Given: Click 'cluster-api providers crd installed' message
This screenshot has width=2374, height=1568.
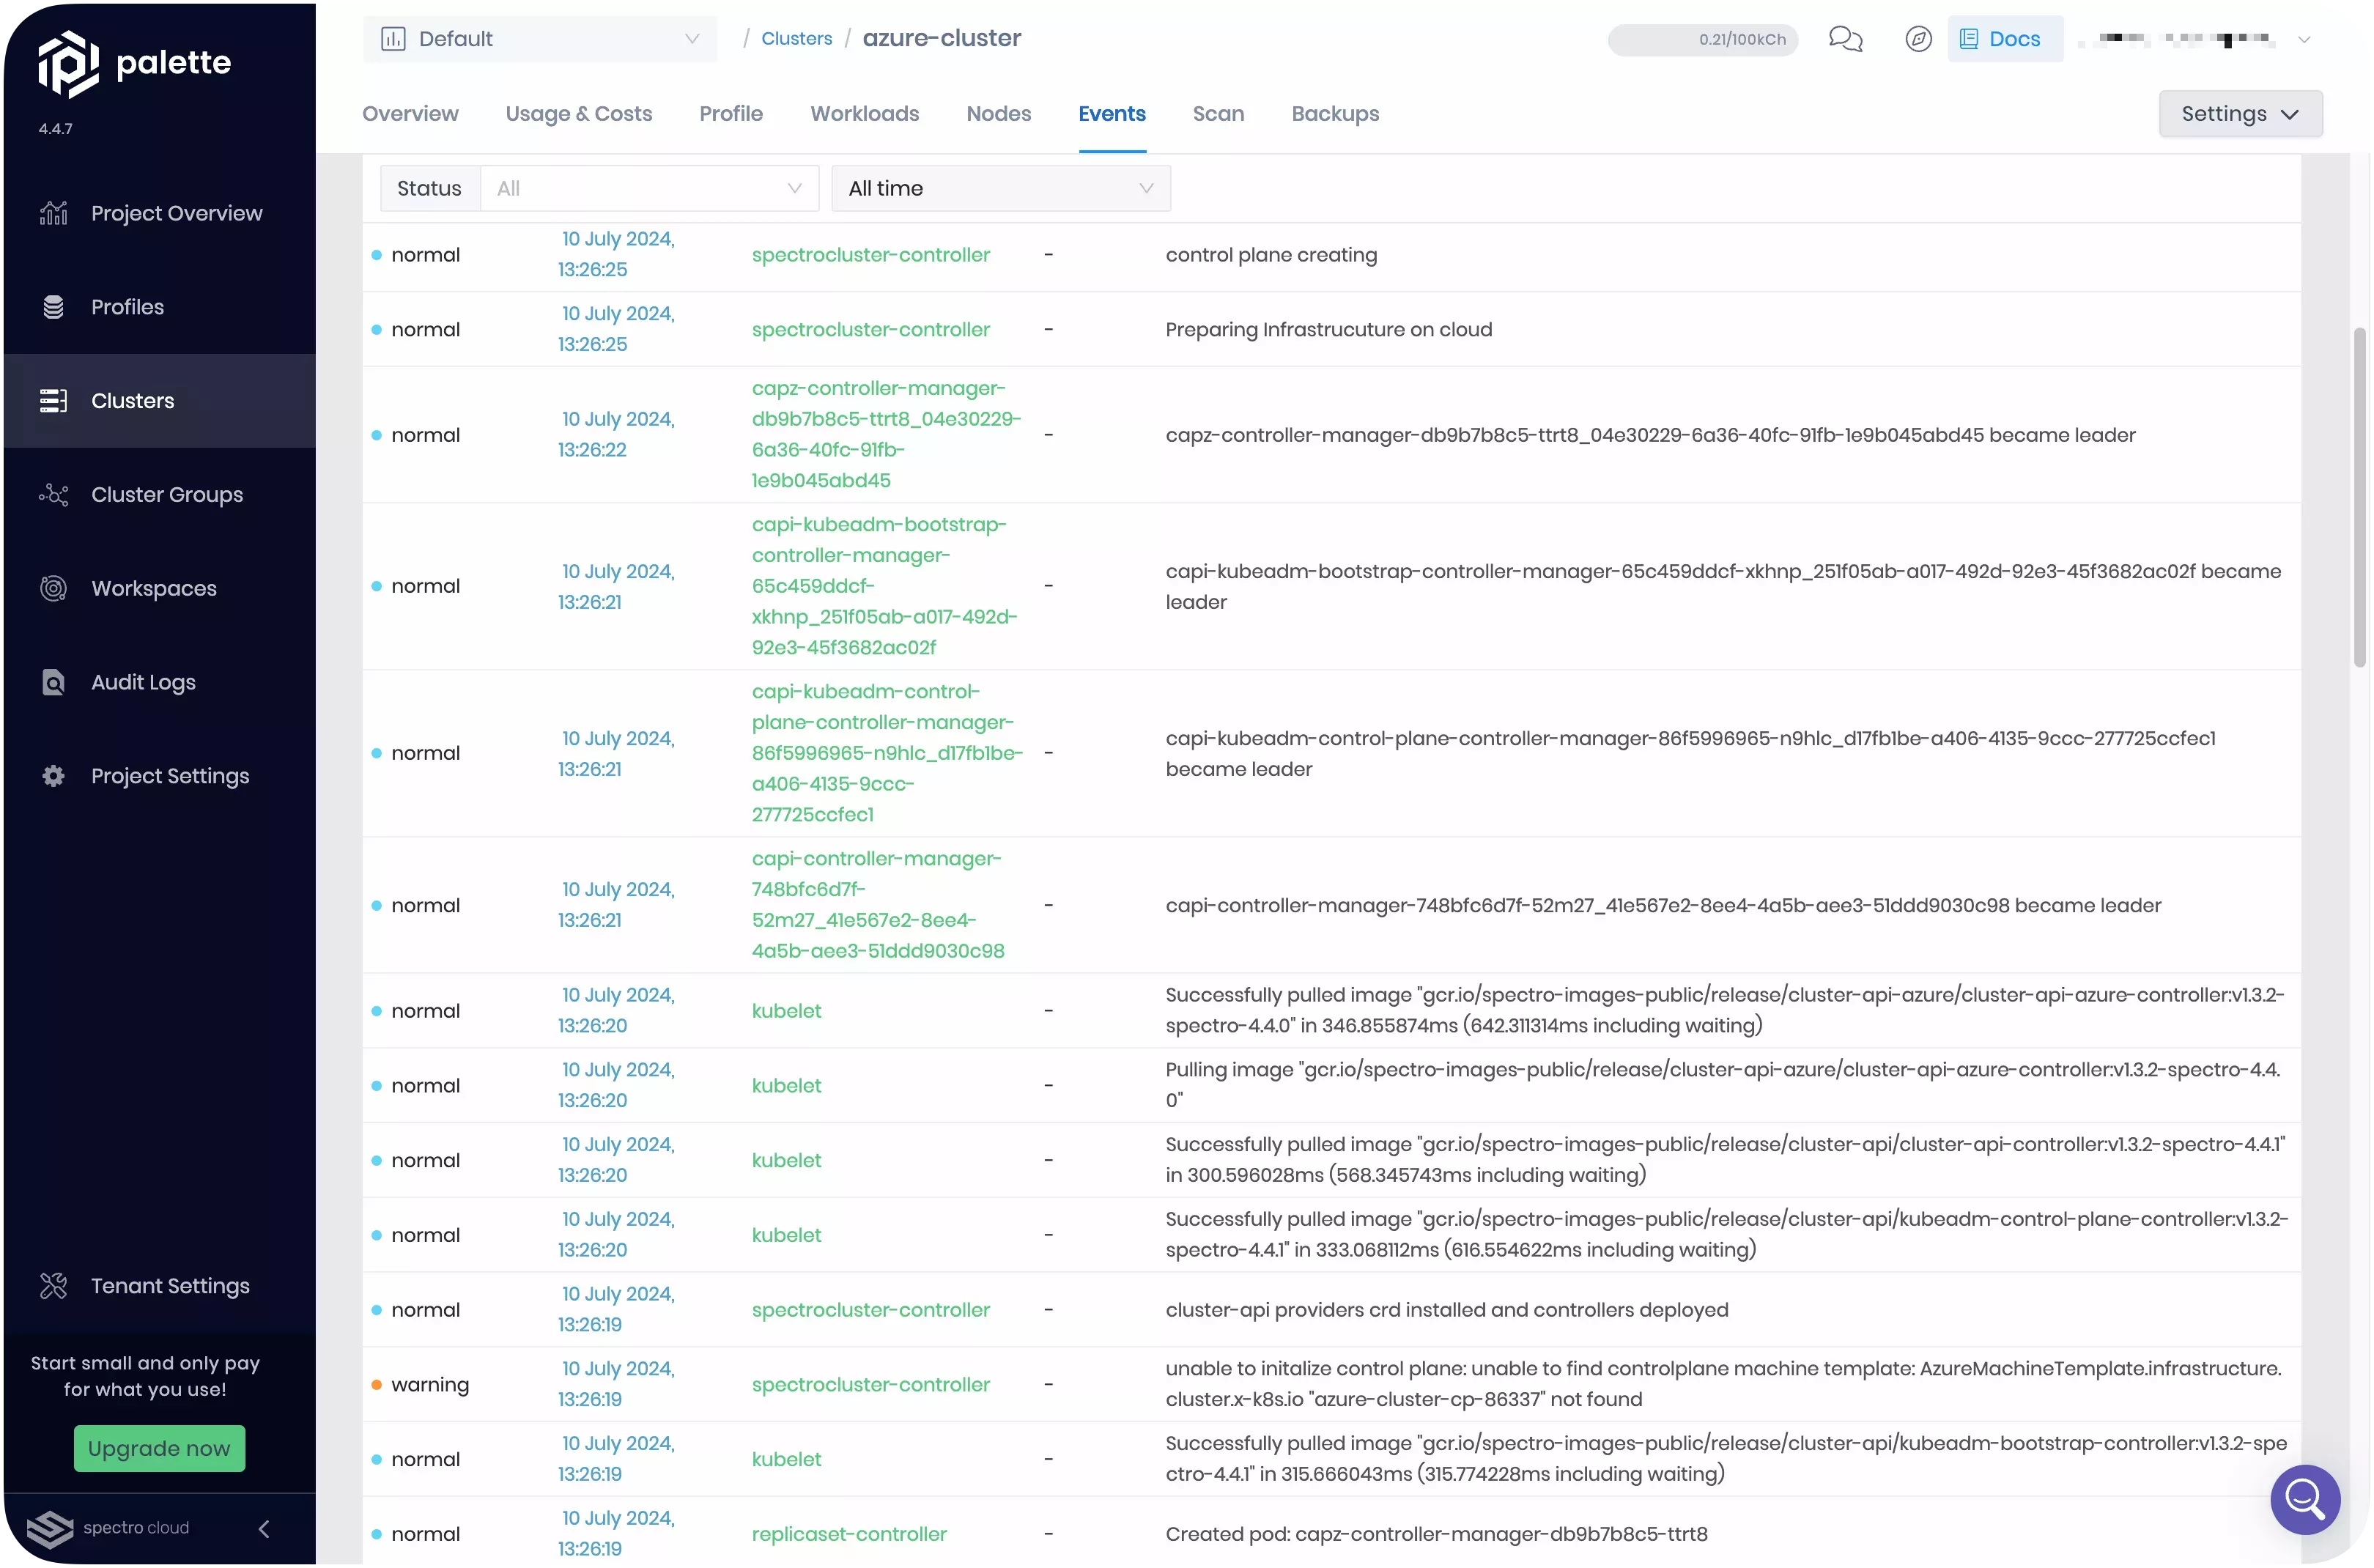Looking at the screenshot, I should click(1446, 1310).
